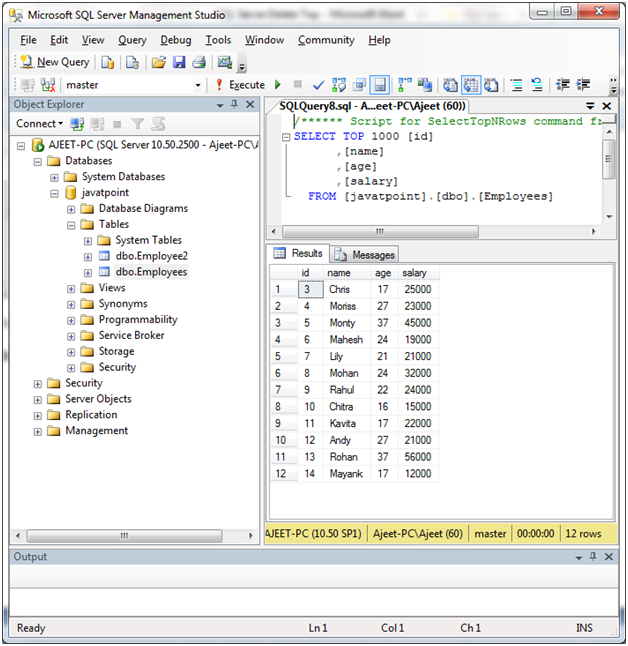The width and height of the screenshot is (628, 646).
Task: Switch to the Messages tab
Action: [x=364, y=255]
